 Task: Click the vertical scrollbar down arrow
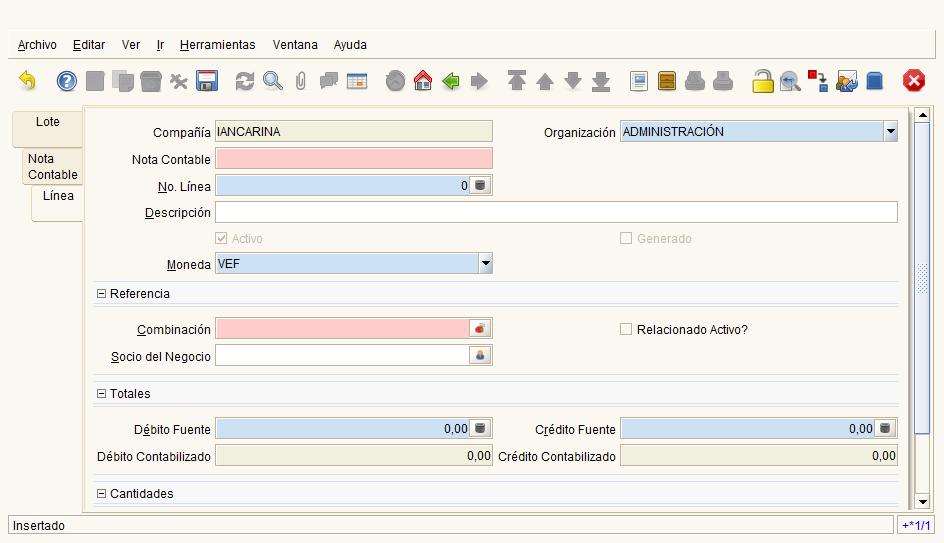pyautogui.click(x=922, y=501)
